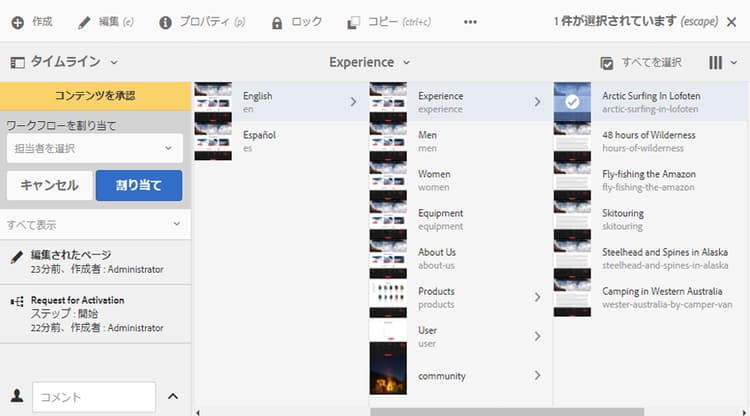Viewport: 750px width, 416px height.
Task: Open the 担当者を選択 dropdown
Action: pos(95,148)
